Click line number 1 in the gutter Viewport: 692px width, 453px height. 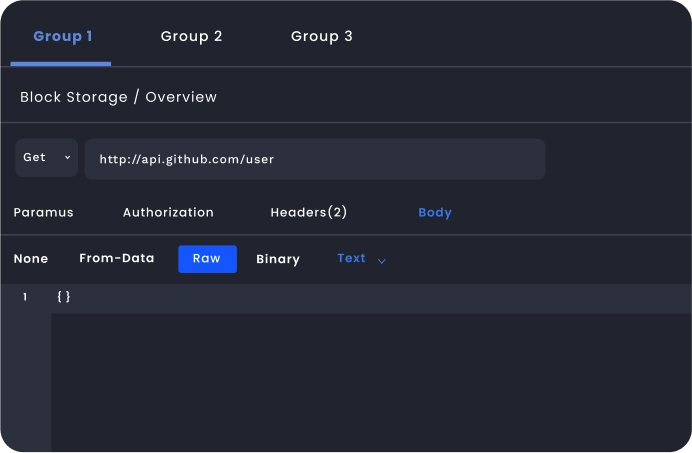point(25,297)
